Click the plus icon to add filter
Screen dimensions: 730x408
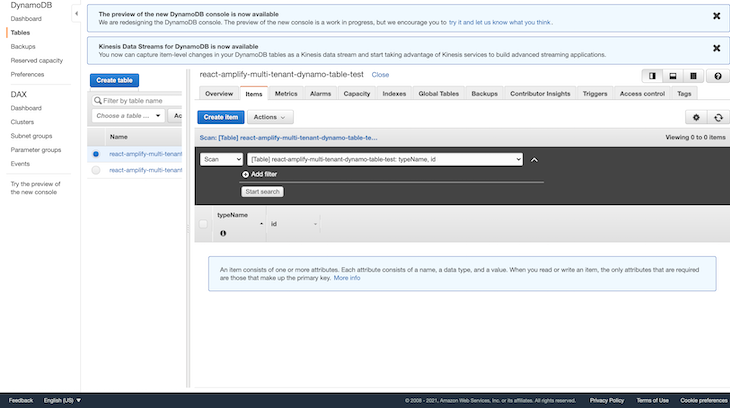tap(245, 174)
